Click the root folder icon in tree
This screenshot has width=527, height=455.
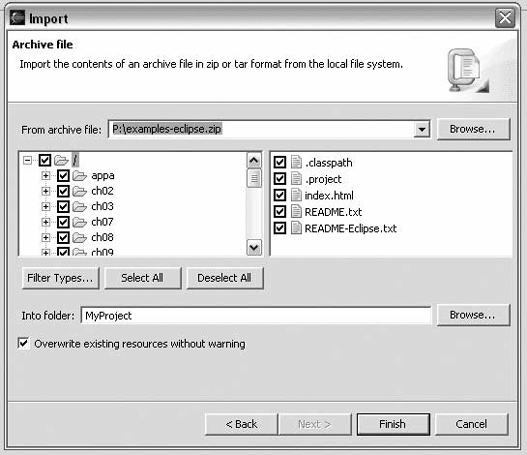(x=61, y=160)
